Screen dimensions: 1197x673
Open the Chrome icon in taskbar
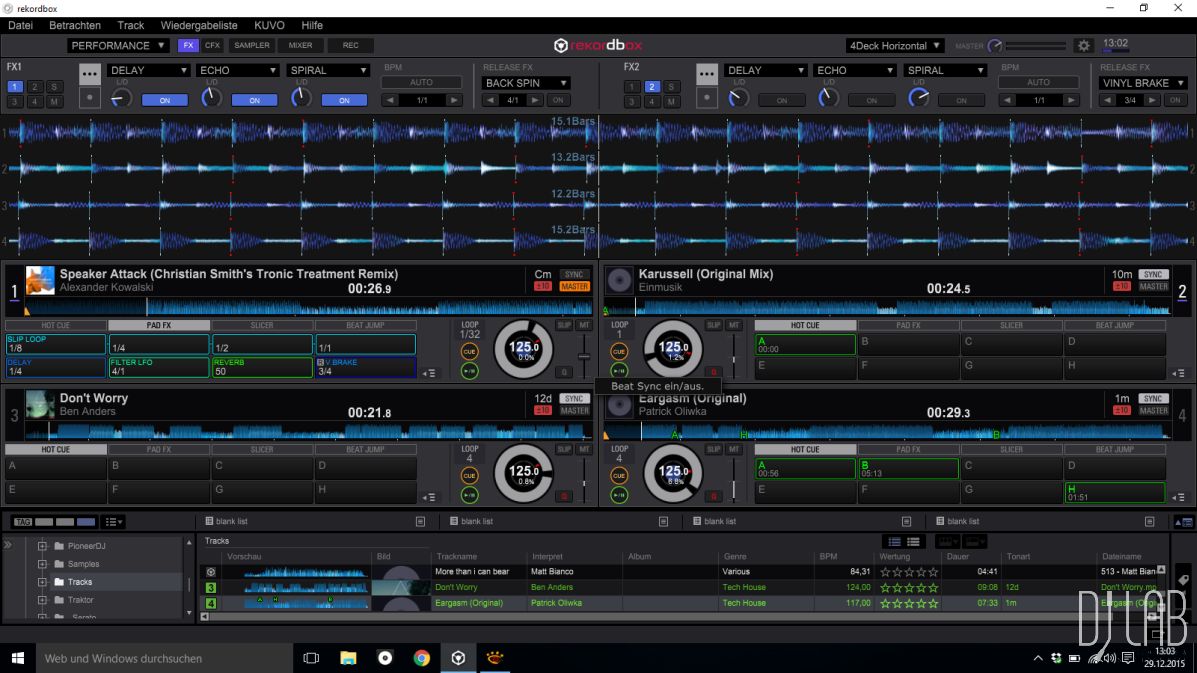tap(422, 658)
